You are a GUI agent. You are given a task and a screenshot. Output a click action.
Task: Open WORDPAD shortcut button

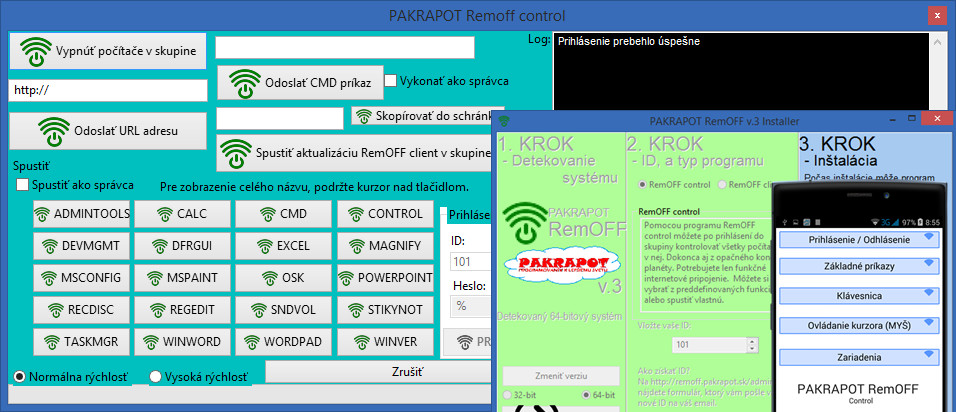click(x=284, y=342)
